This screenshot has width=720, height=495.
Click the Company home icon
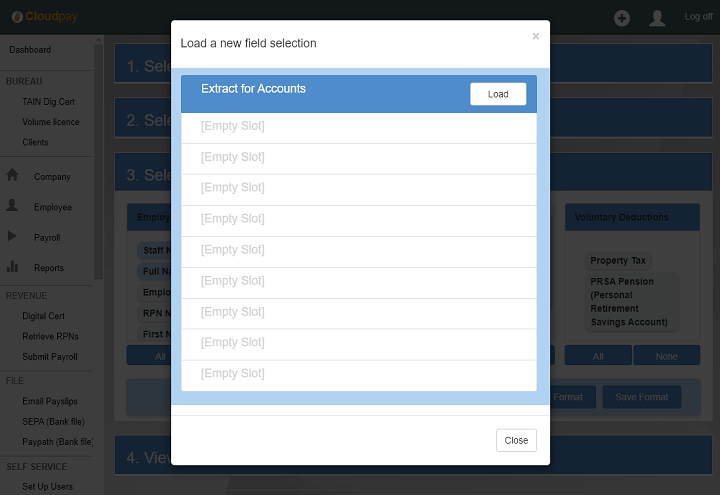point(13,175)
